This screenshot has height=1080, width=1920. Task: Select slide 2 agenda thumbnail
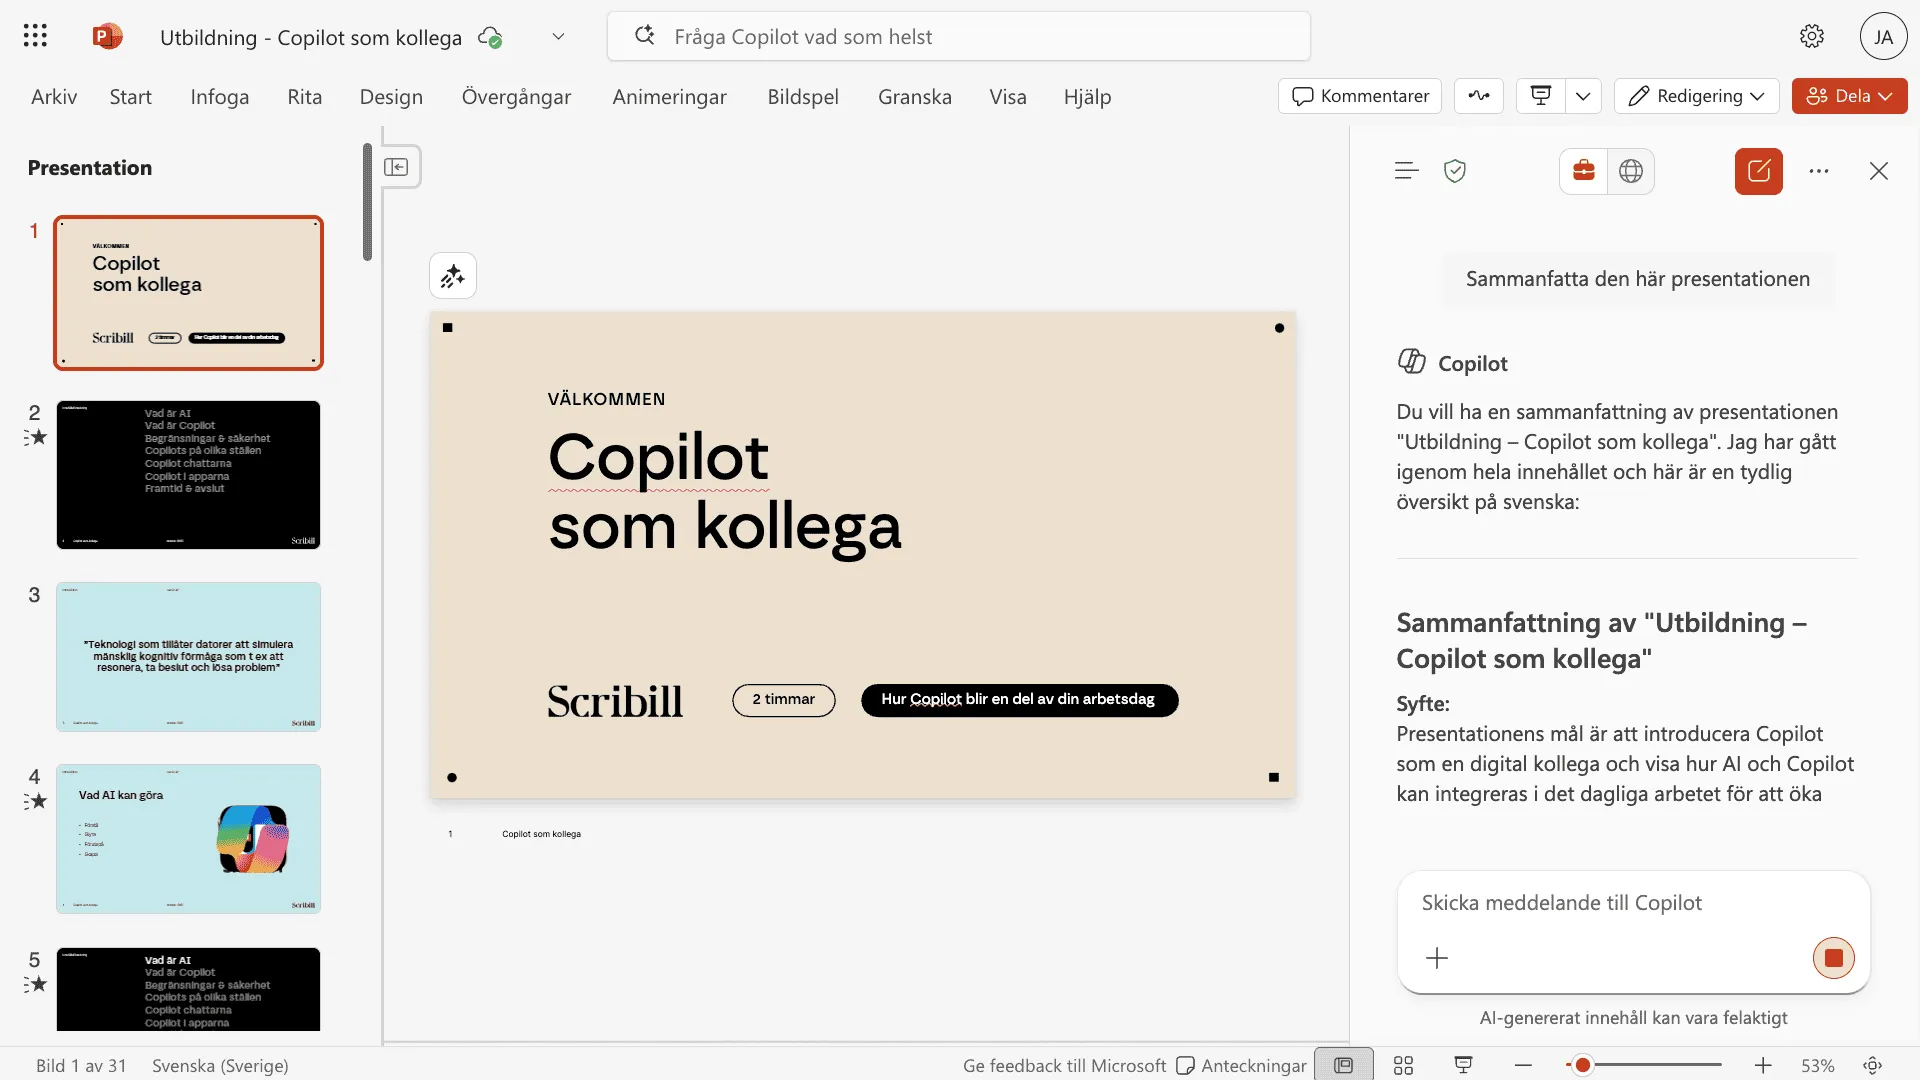point(188,475)
